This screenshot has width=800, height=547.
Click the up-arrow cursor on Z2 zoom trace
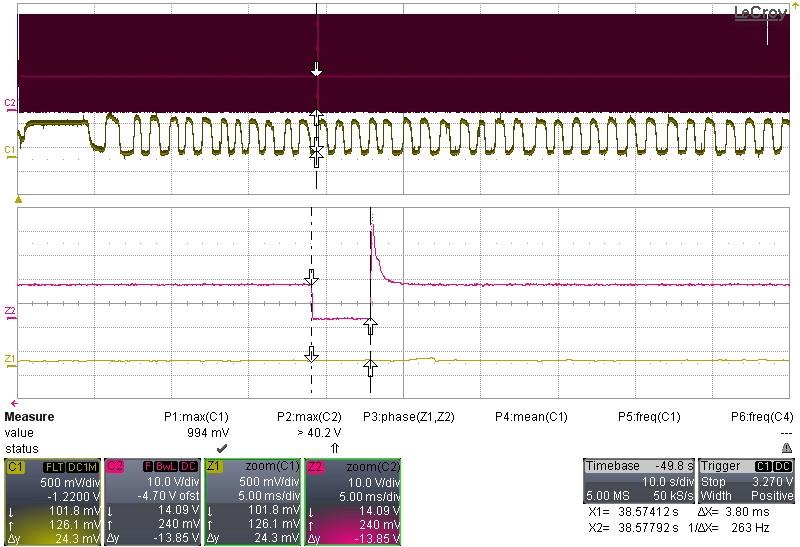pos(370,325)
